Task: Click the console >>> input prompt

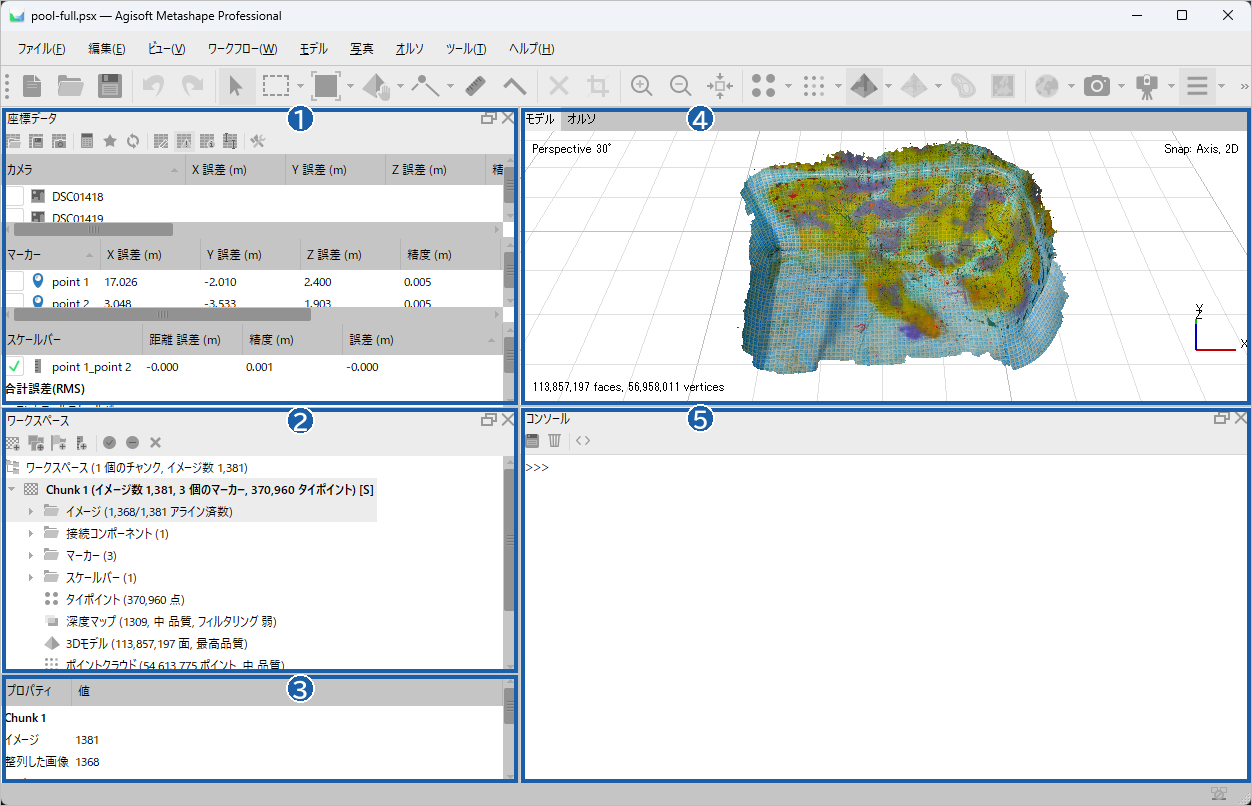Action: pos(537,468)
